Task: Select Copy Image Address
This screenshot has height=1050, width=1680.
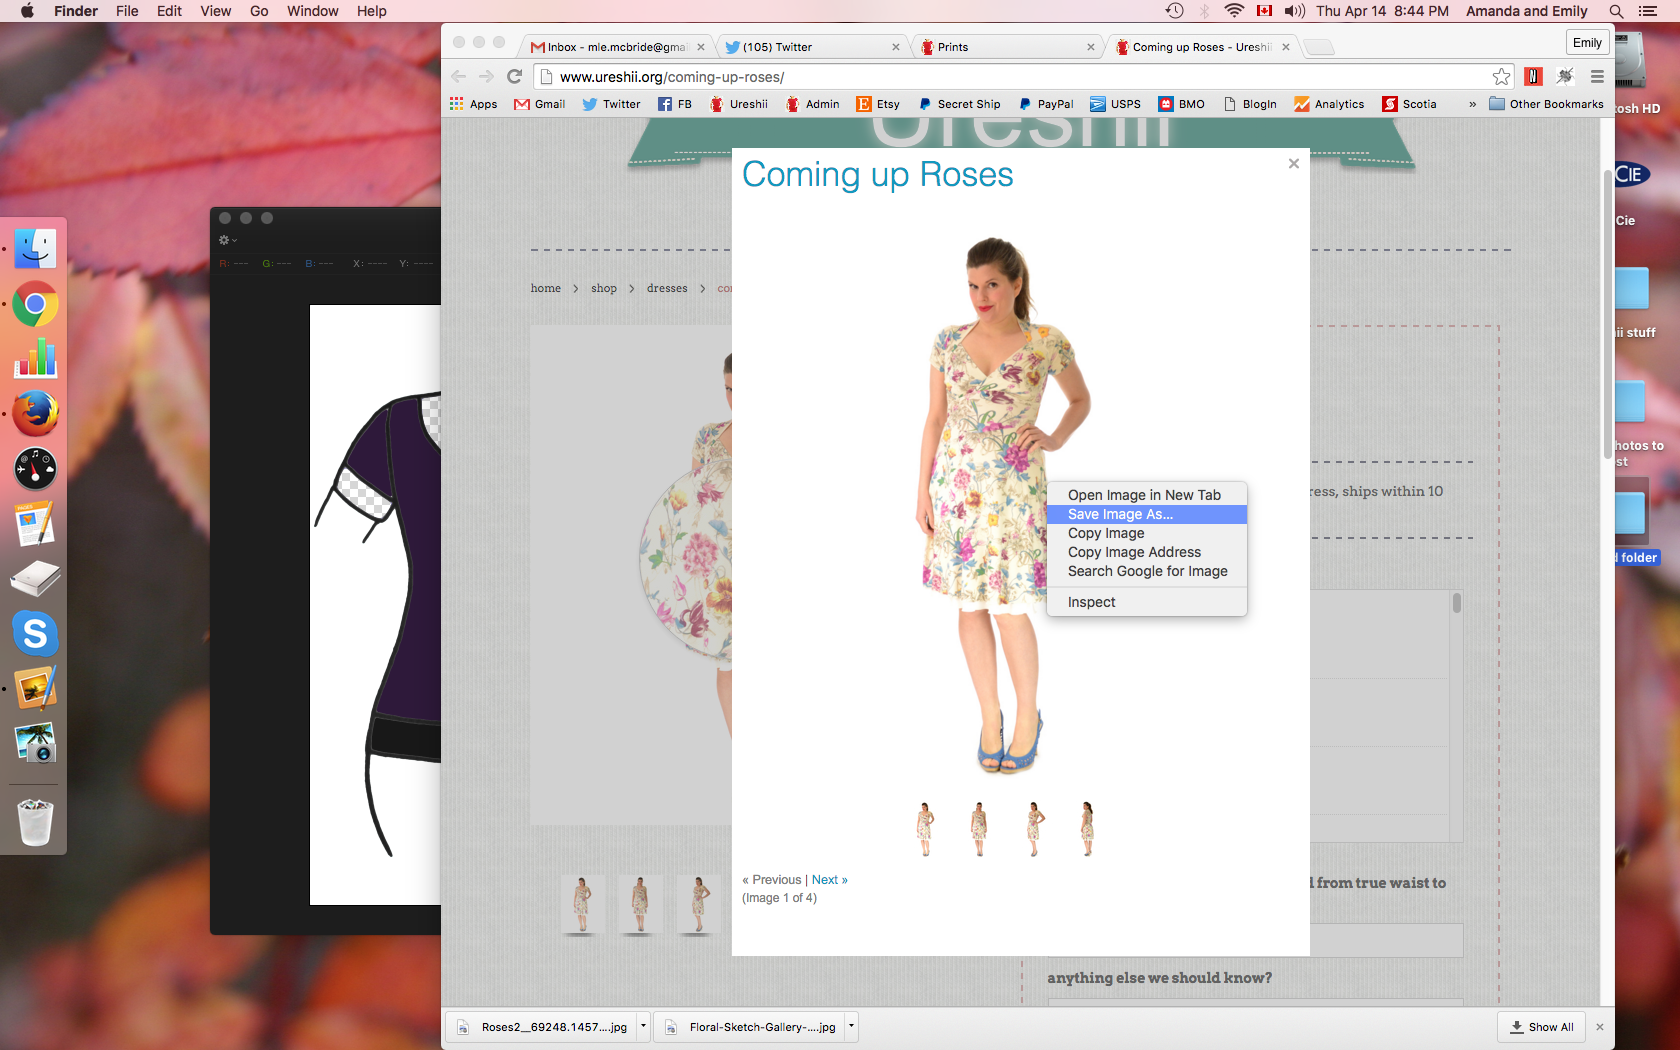Action: tap(1147, 552)
